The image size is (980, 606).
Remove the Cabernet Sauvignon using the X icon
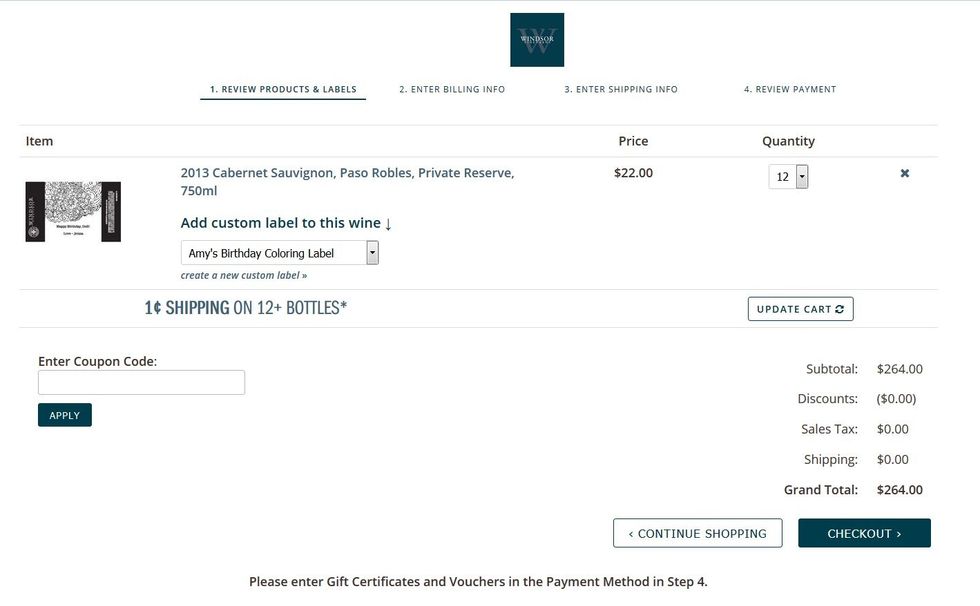click(x=904, y=173)
